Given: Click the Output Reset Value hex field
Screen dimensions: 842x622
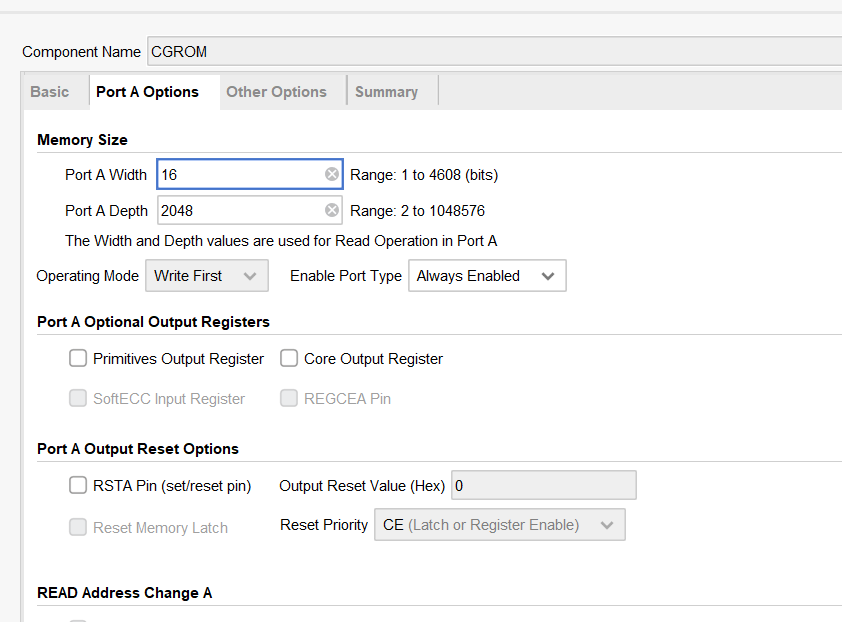Looking at the screenshot, I should tap(543, 486).
